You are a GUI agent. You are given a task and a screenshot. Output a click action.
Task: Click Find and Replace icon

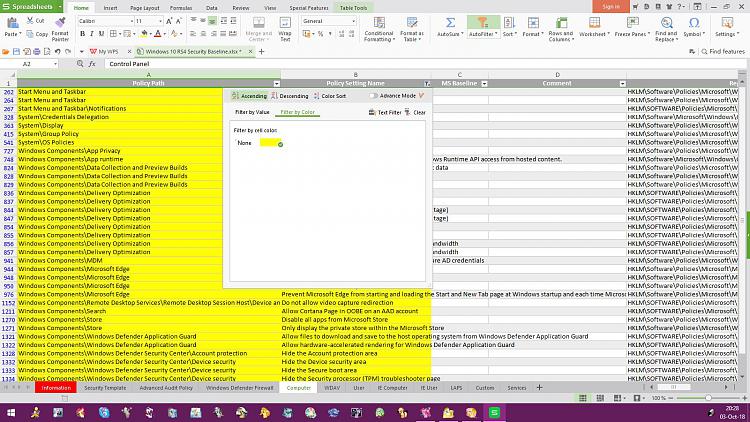pos(666,22)
